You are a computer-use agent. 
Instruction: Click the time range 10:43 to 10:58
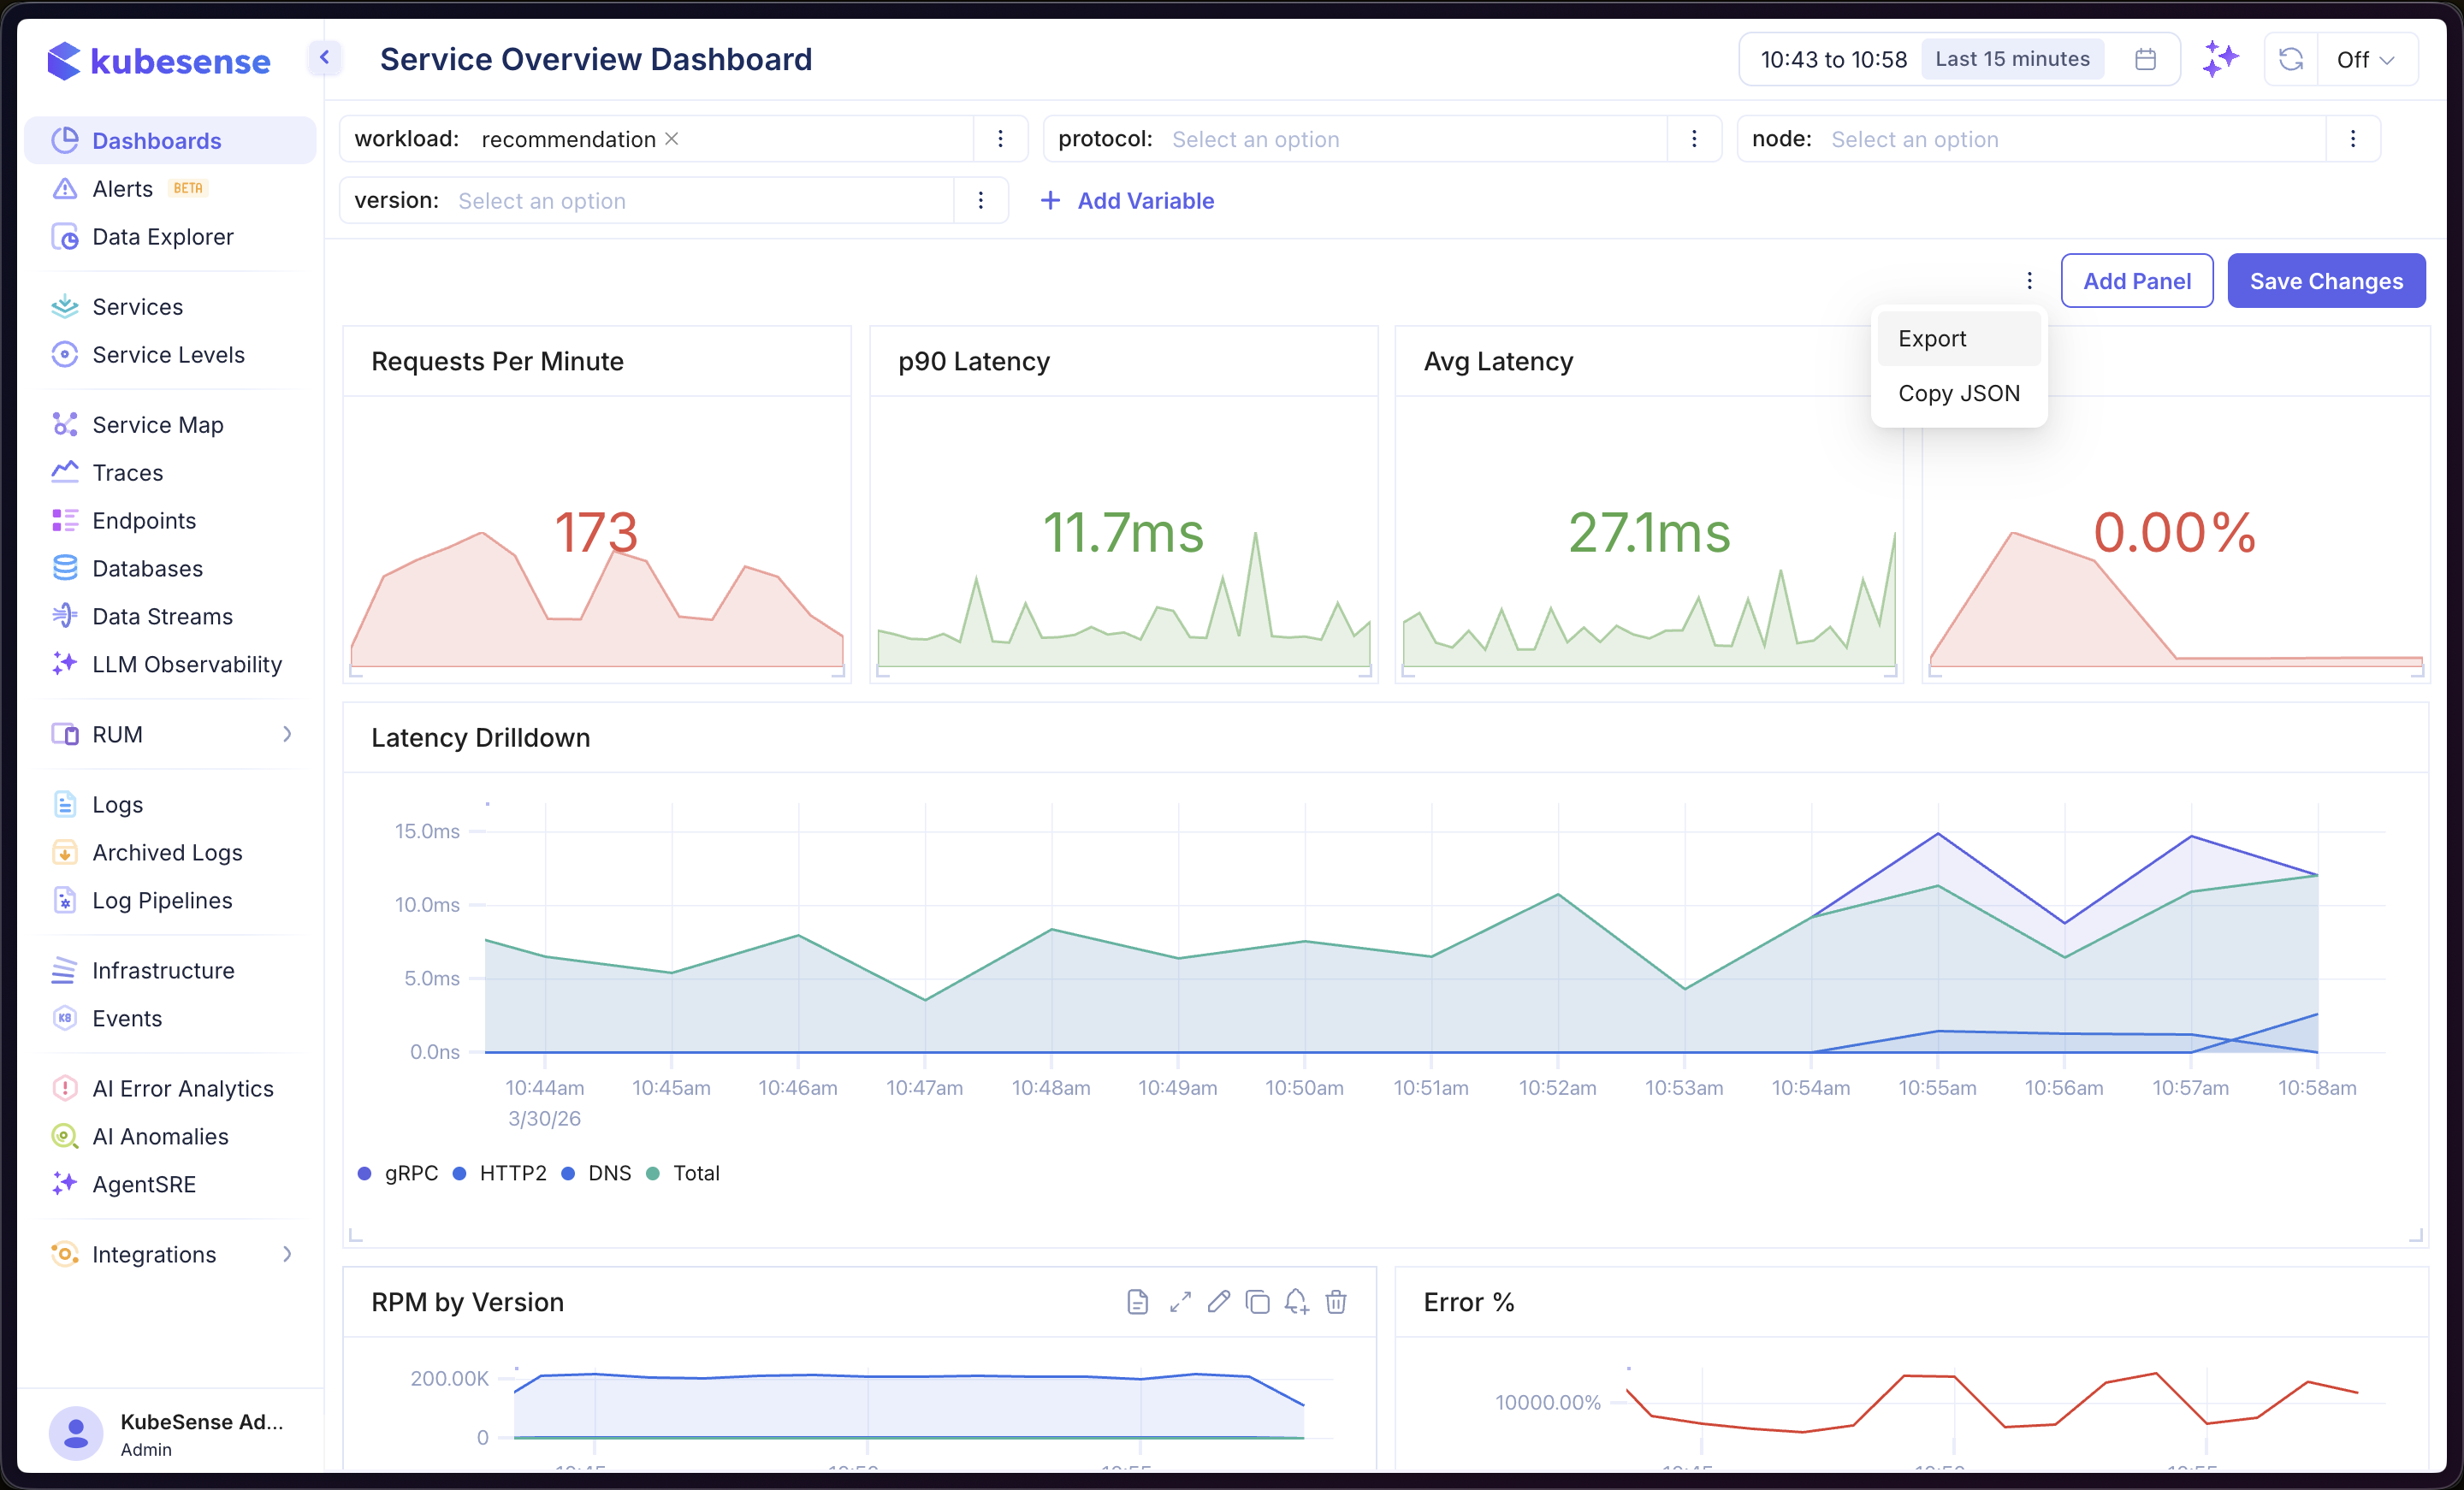pos(1833,59)
